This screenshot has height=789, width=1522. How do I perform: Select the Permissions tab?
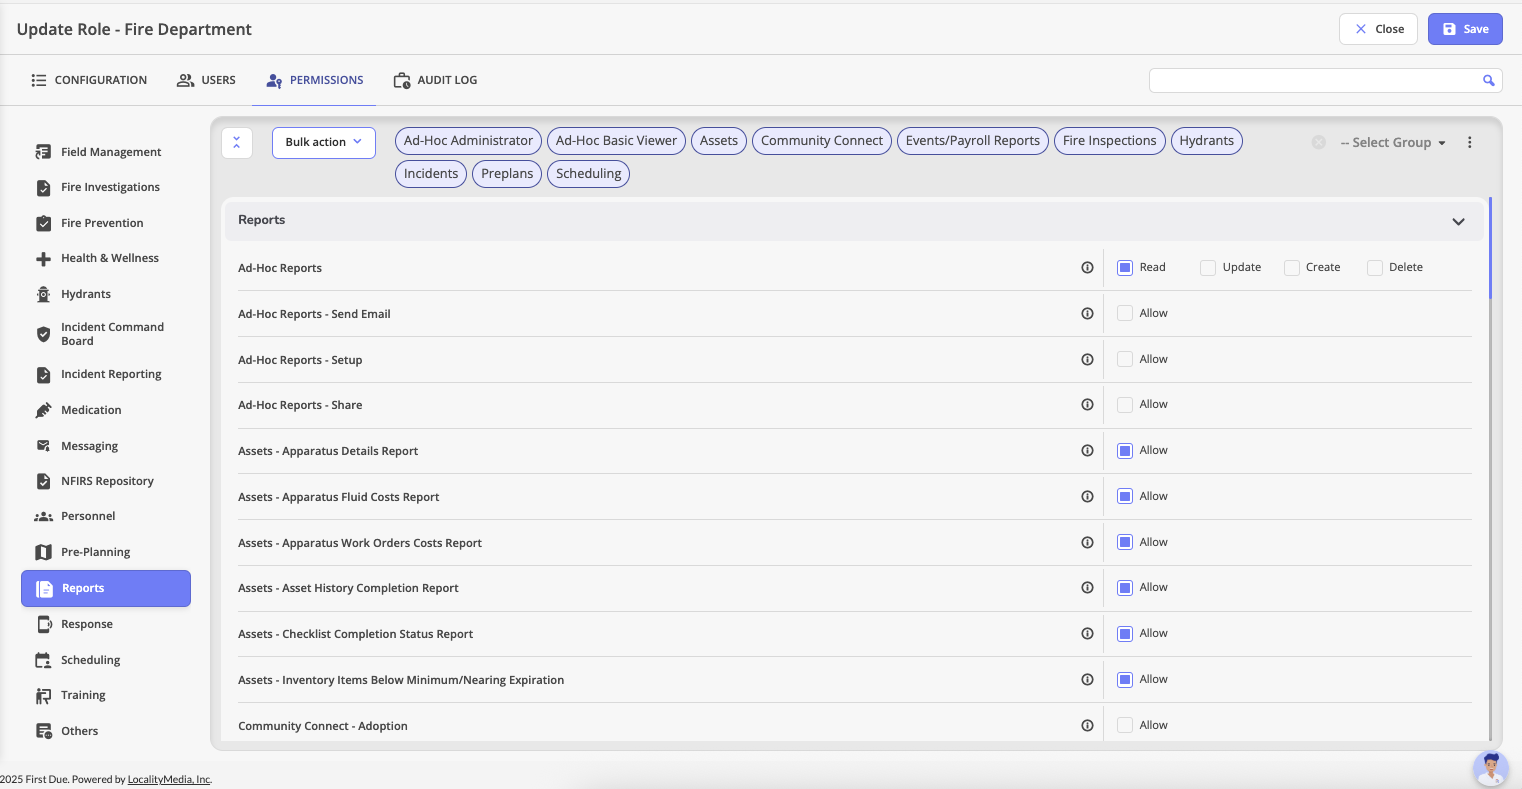click(x=314, y=80)
